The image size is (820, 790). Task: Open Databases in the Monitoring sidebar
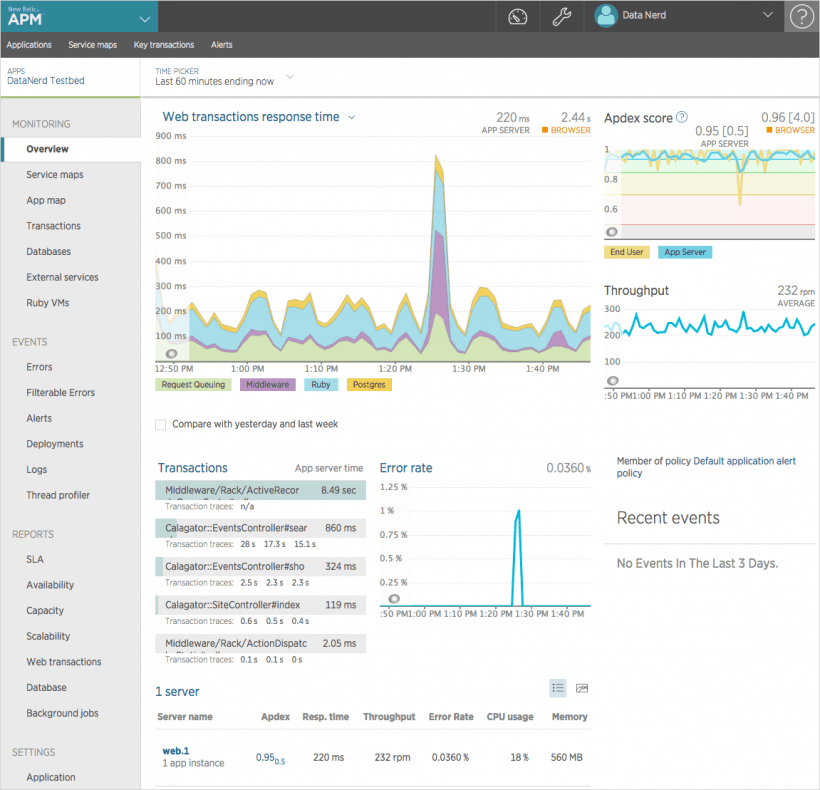(x=49, y=251)
